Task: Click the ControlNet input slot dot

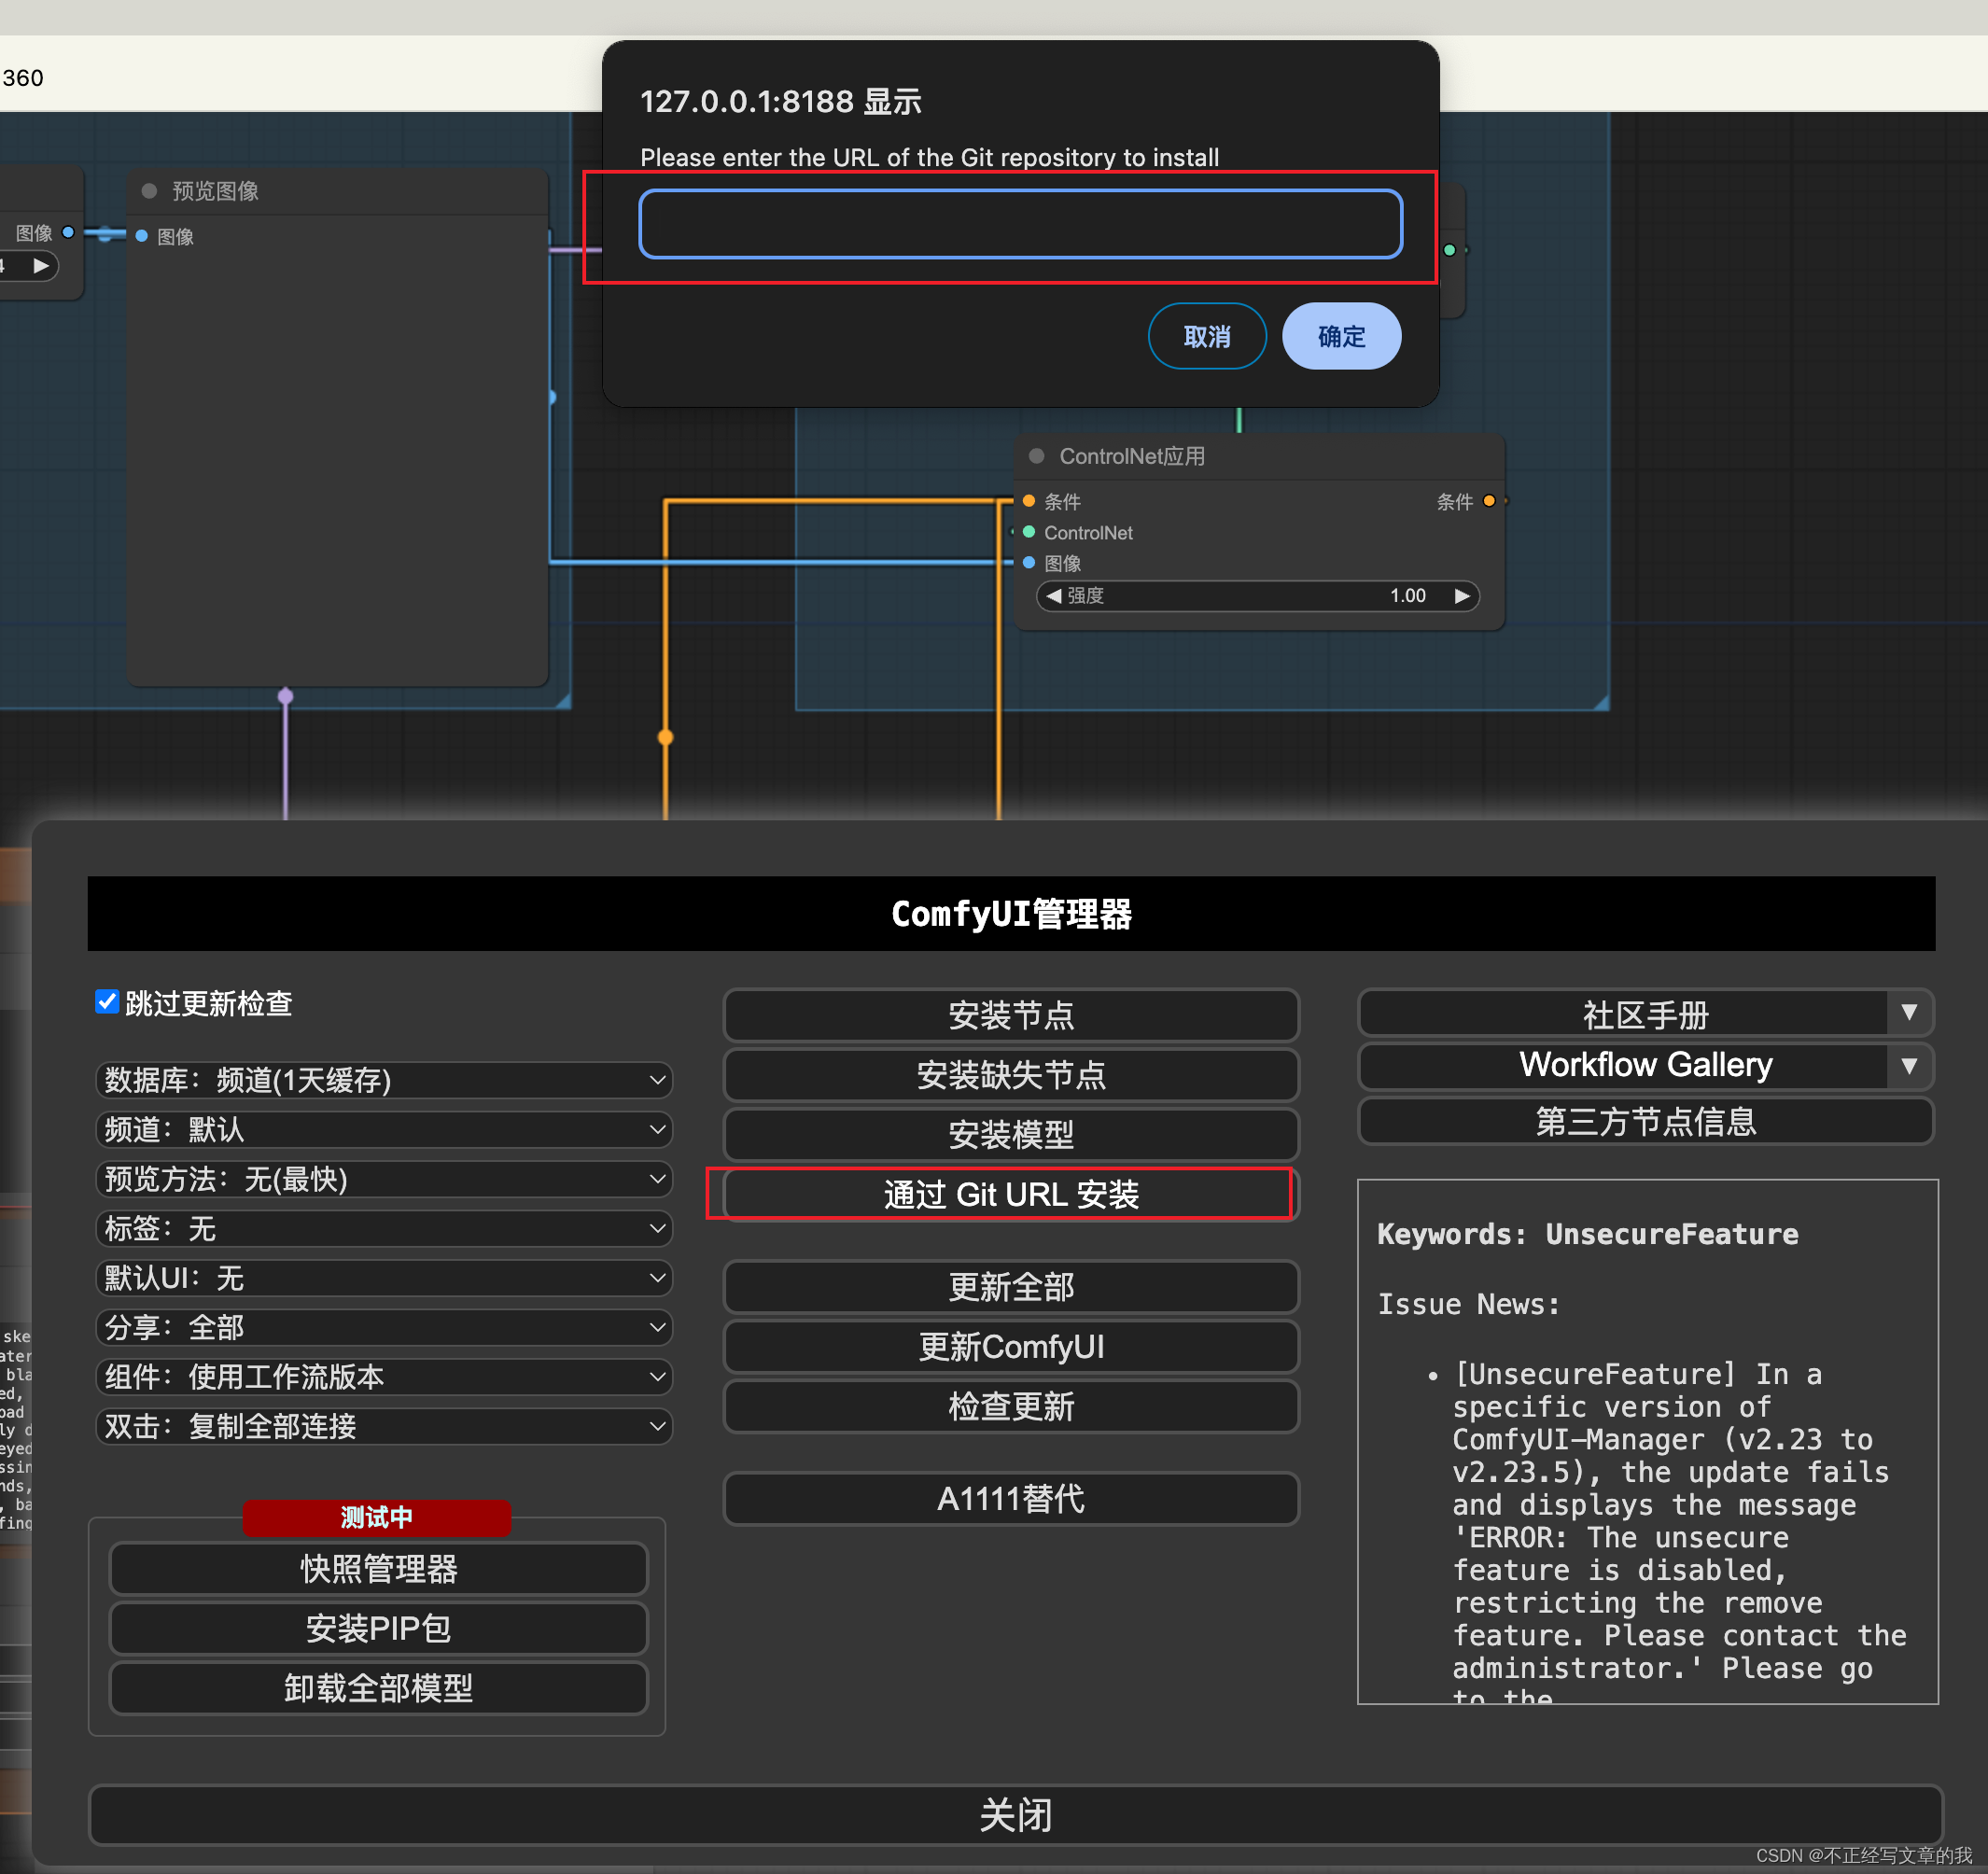Action: [1028, 532]
